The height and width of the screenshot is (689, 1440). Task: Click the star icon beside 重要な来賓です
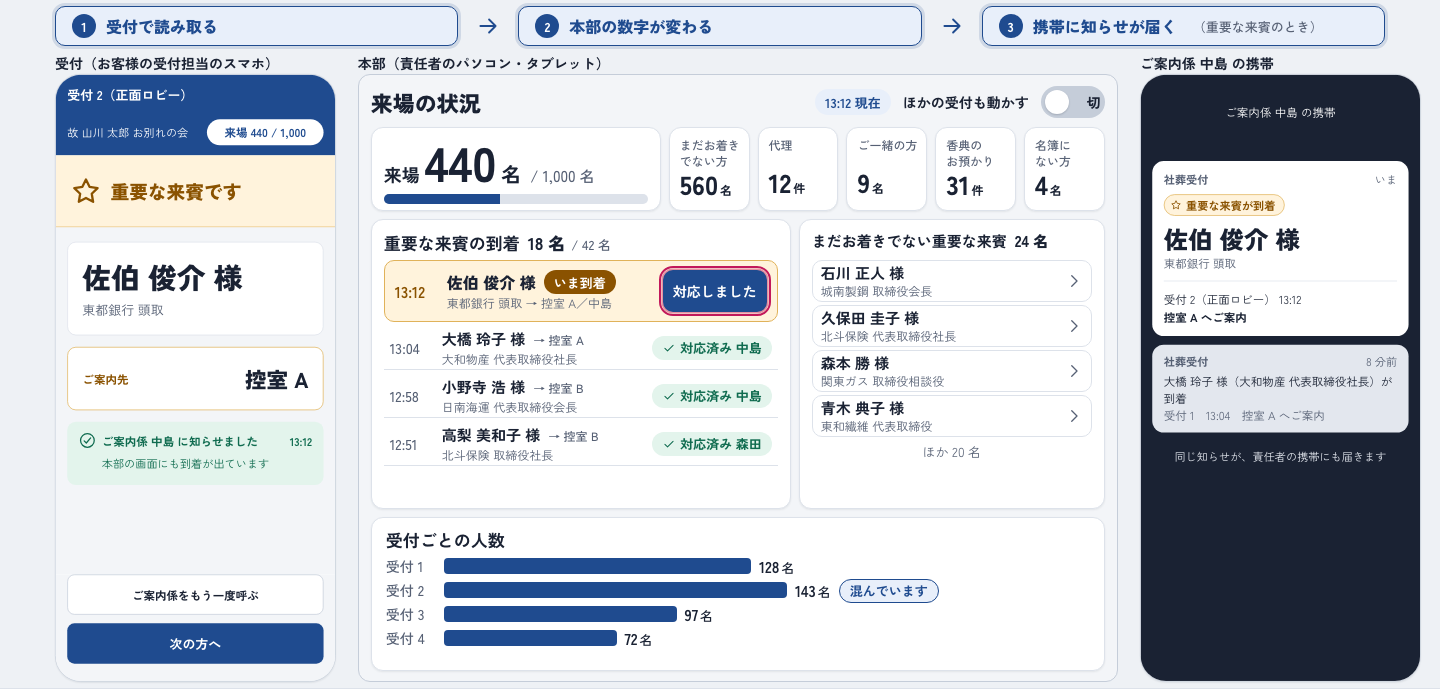(86, 192)
